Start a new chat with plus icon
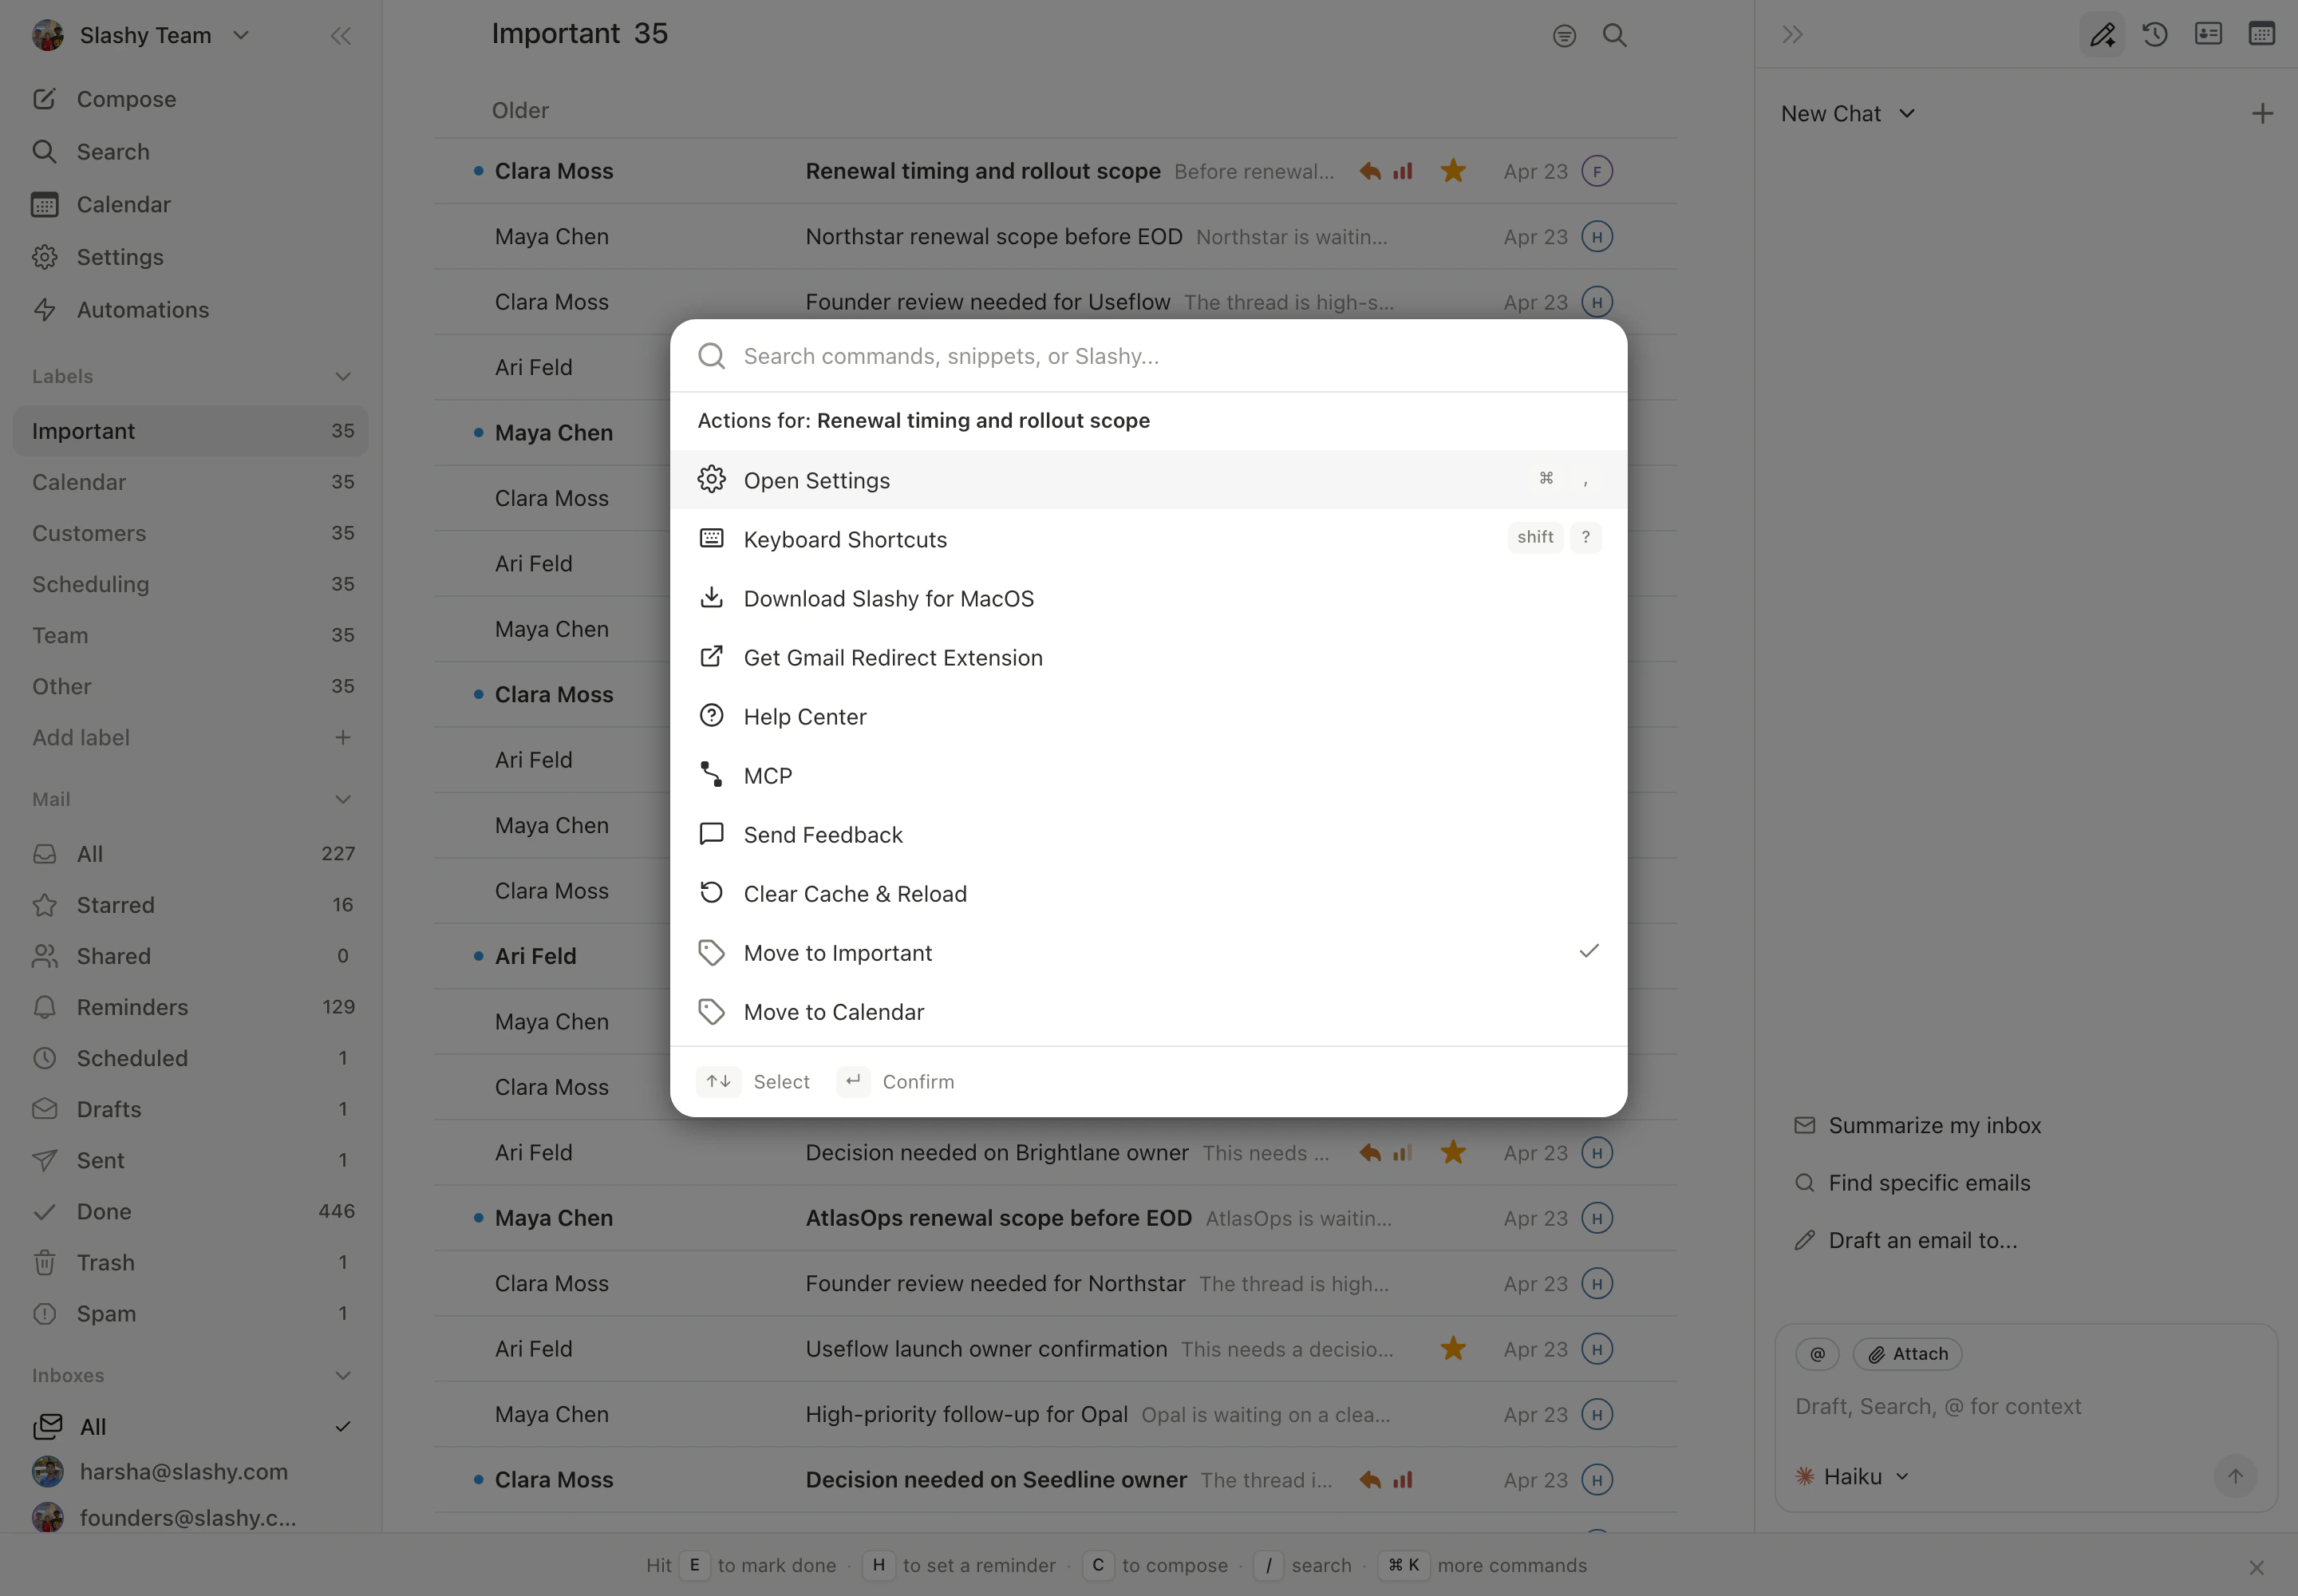2298x1596 pixels. (x=2262, y=114)
